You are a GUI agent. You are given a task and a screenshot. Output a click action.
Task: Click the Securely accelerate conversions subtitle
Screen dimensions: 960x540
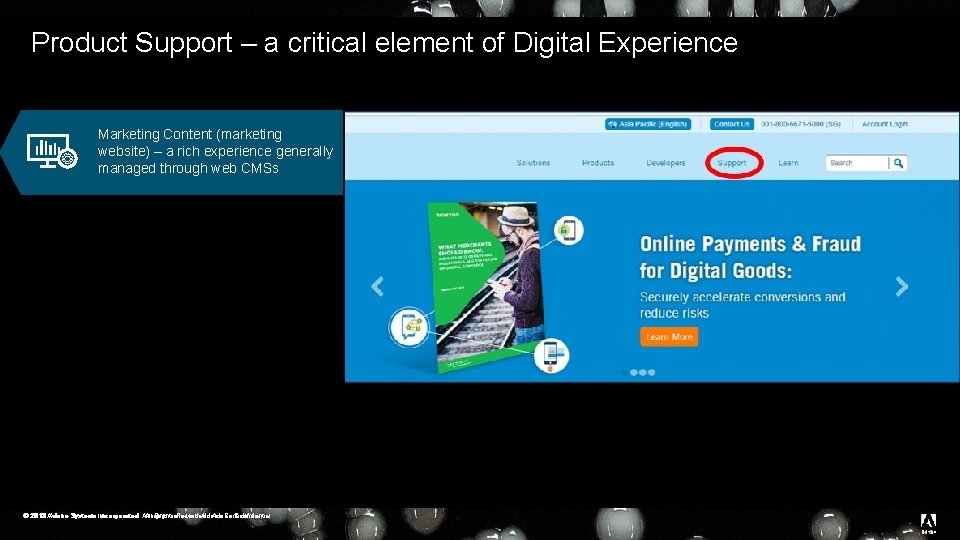743,305
